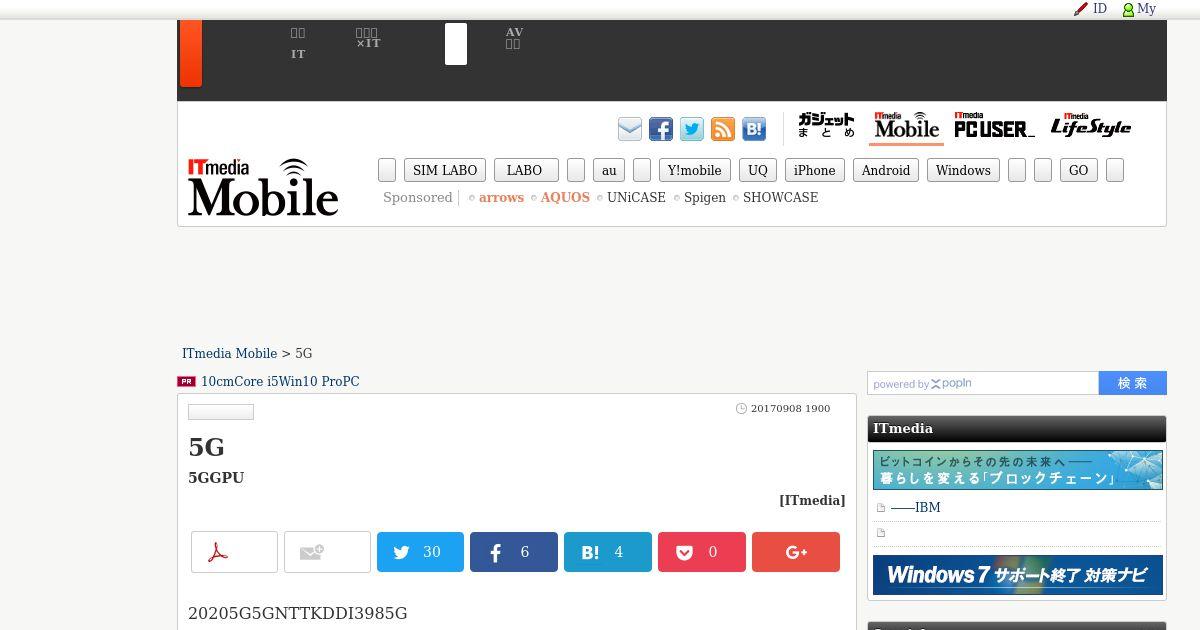1200x630 pixels.
Task: Open the Twitter icon in header
Action: pos(692,129)
